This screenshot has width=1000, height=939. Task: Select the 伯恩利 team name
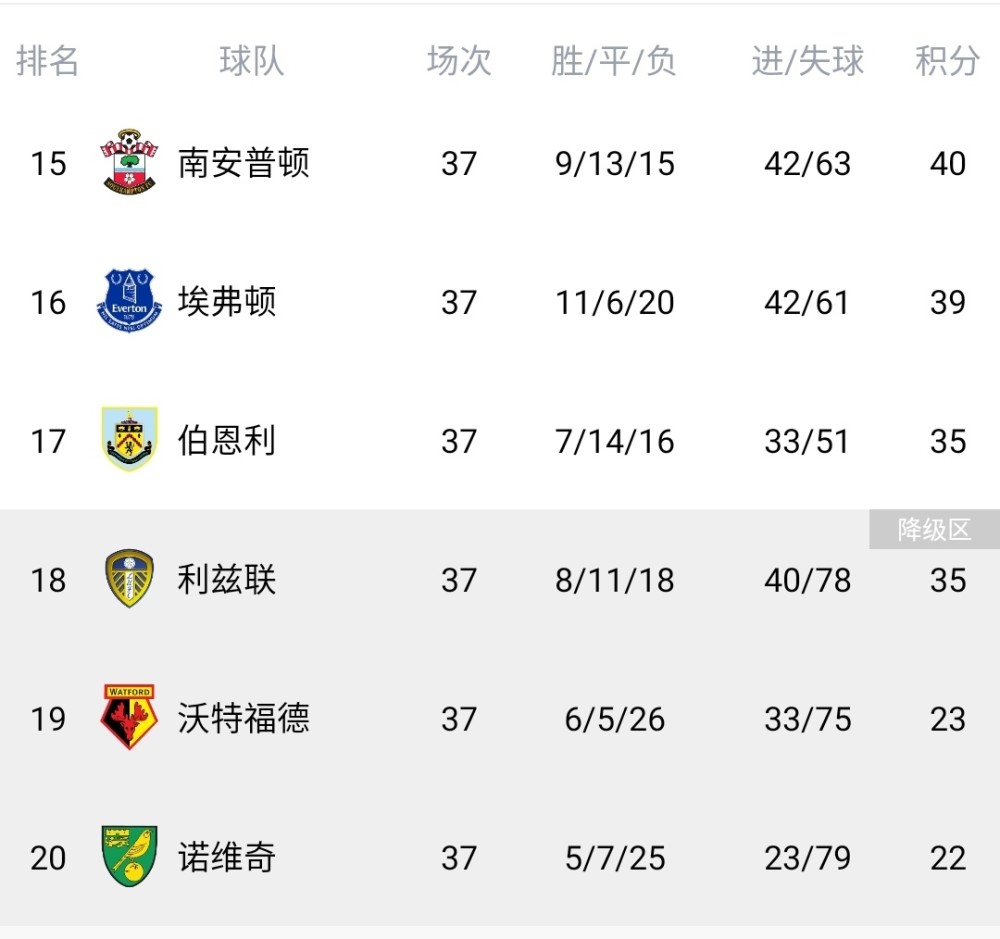(x=227, y=440)
